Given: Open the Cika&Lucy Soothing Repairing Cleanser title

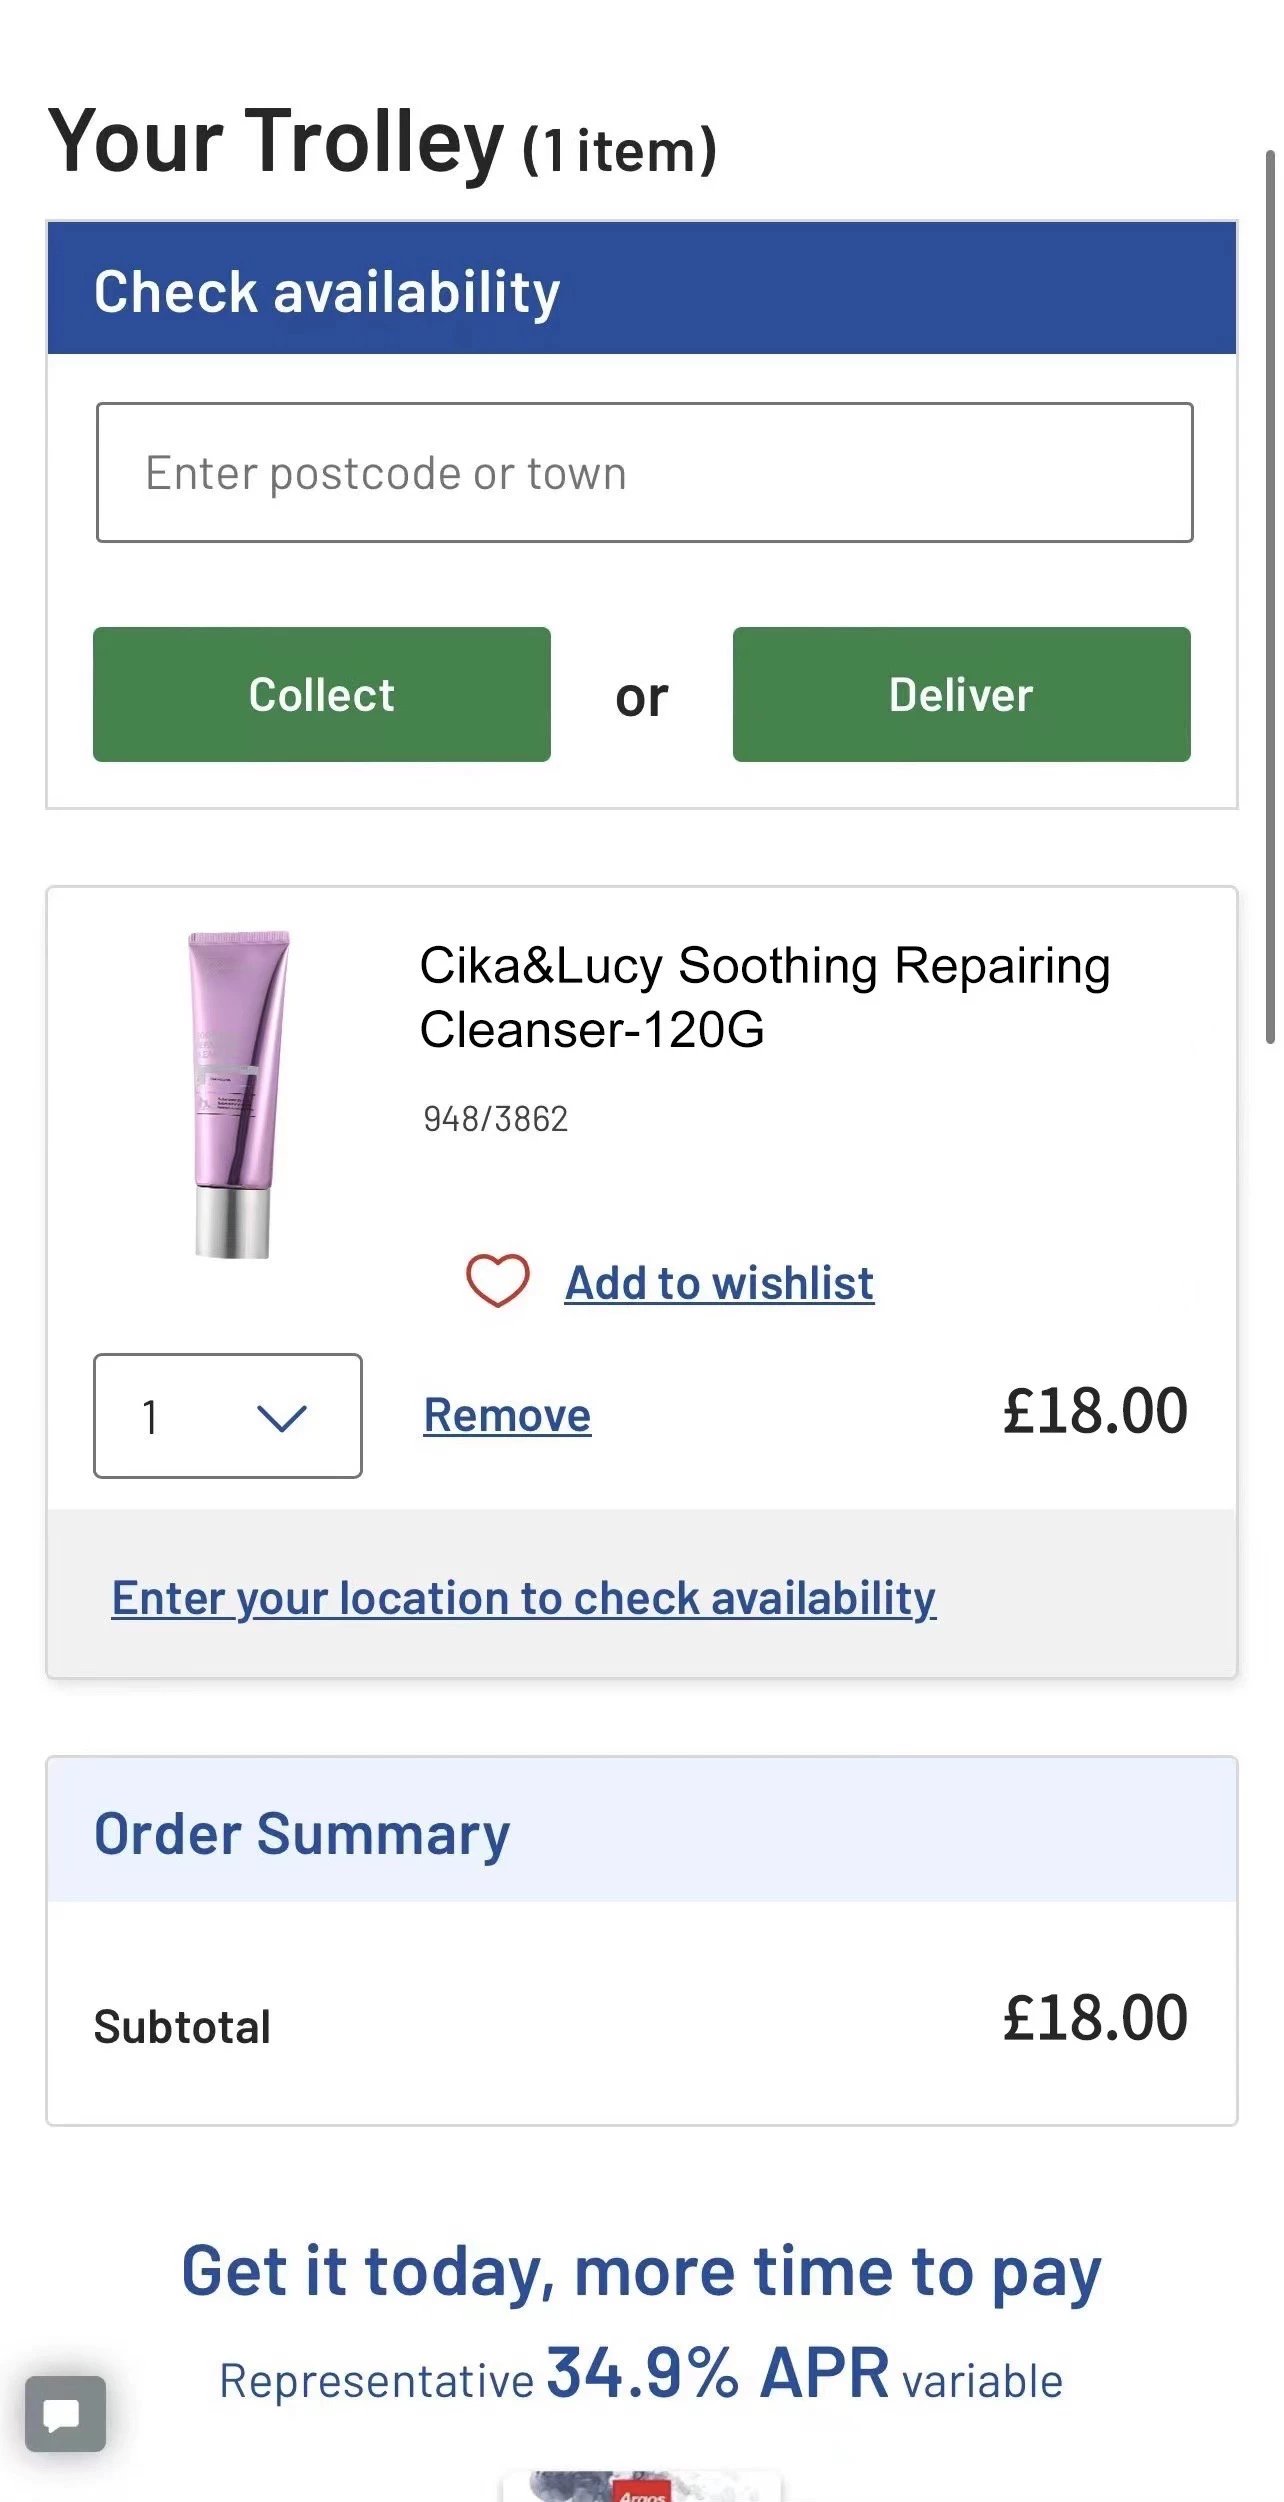Looking at the screenshot, I should 764,997.
